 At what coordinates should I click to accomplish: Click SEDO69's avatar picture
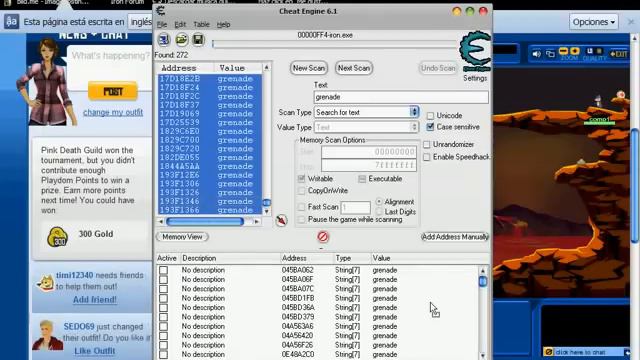[x=47, y=336]
